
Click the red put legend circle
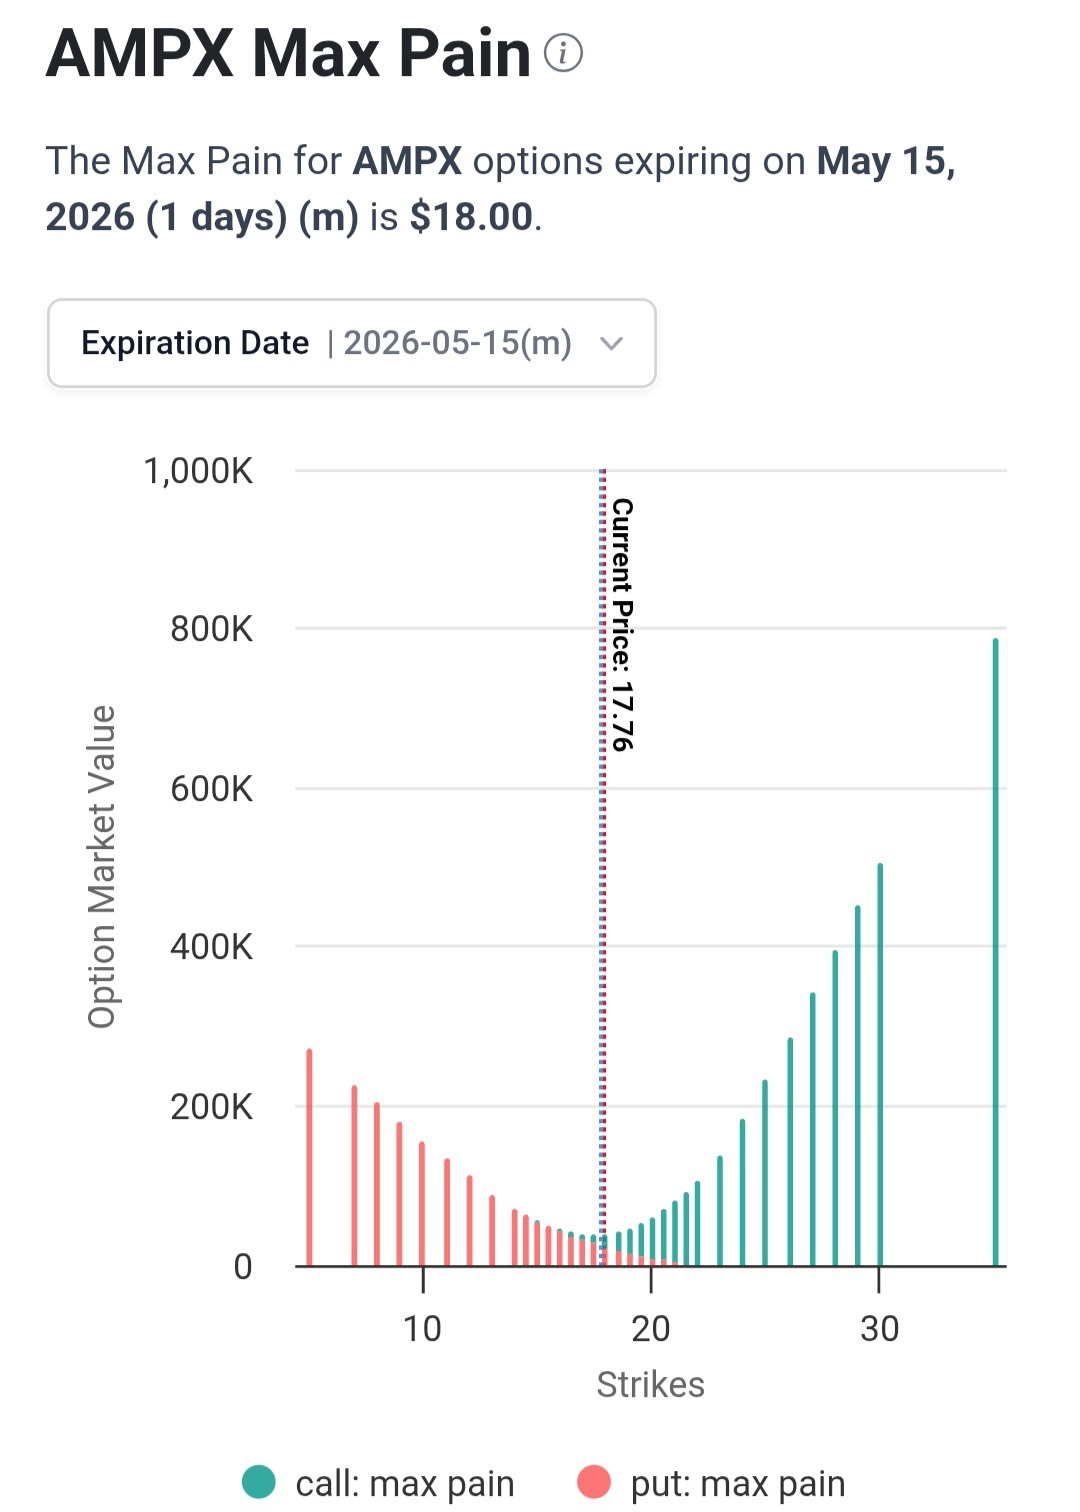pyautogui.click(x=594, y=1482)
